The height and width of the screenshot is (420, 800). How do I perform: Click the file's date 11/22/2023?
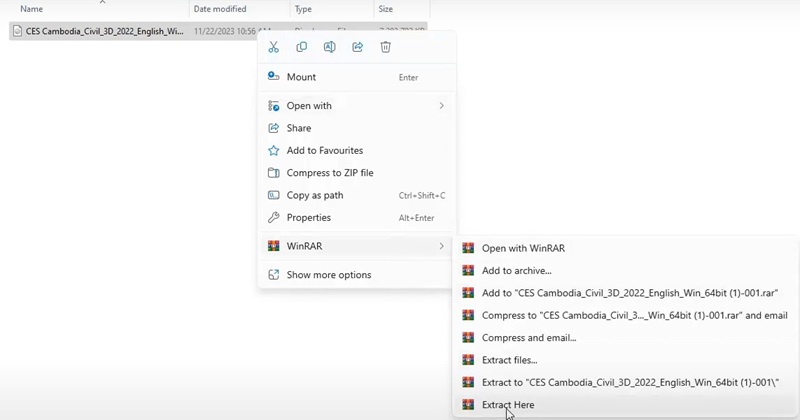pyautogui.click(x=212, y=31)
